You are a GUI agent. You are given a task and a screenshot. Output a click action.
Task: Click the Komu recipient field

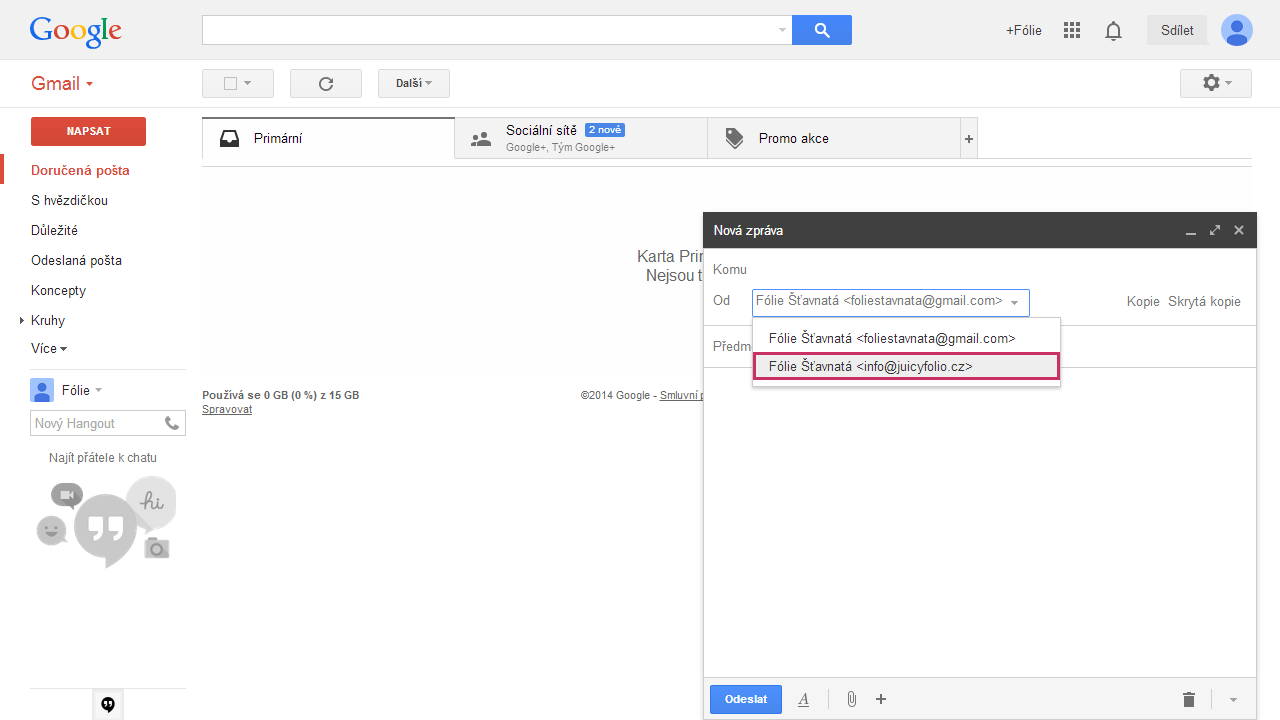(x=980, y=269)
